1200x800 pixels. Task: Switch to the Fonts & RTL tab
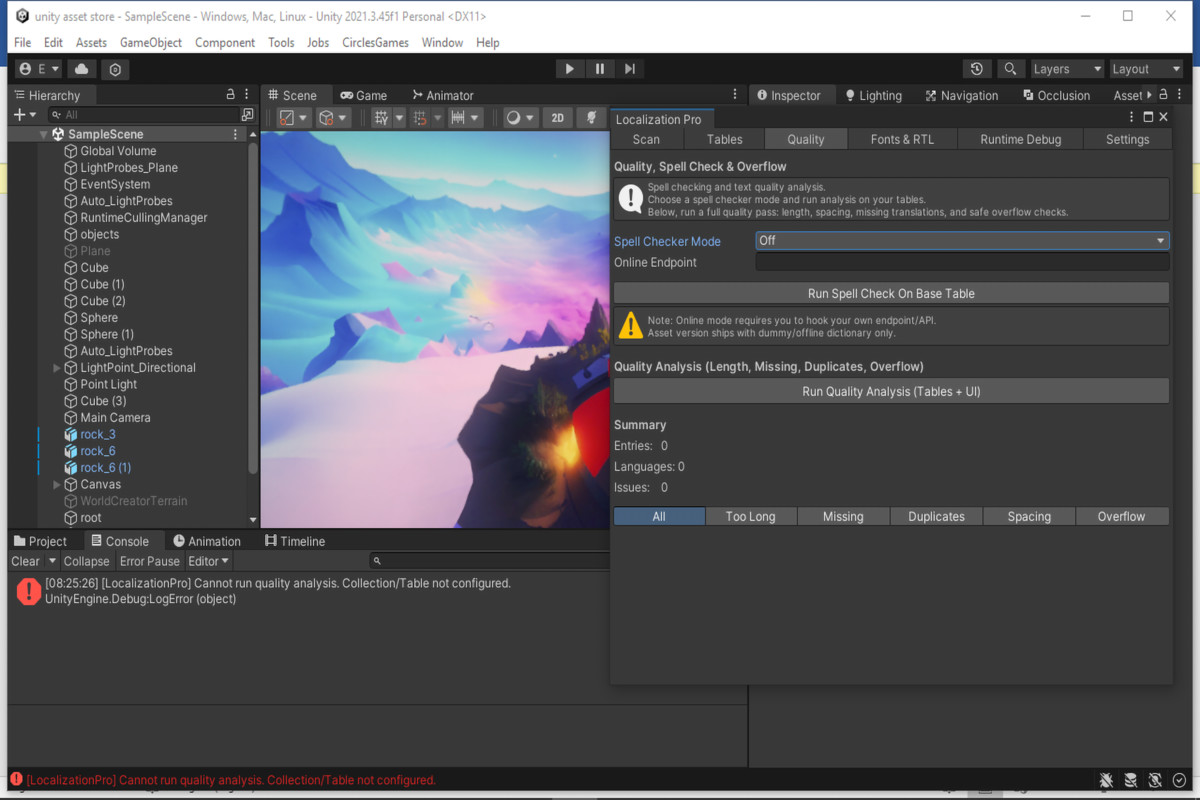point(901,139)
